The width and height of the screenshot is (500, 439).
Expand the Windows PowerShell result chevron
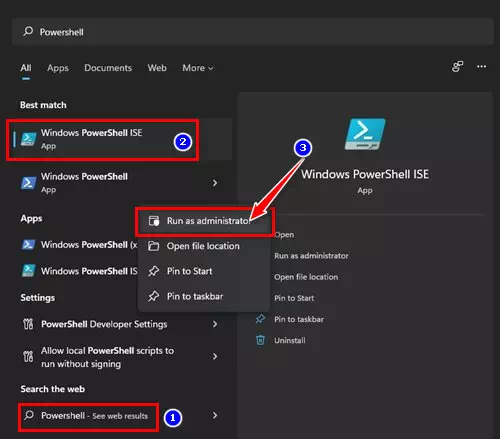[x=215, y=183]
